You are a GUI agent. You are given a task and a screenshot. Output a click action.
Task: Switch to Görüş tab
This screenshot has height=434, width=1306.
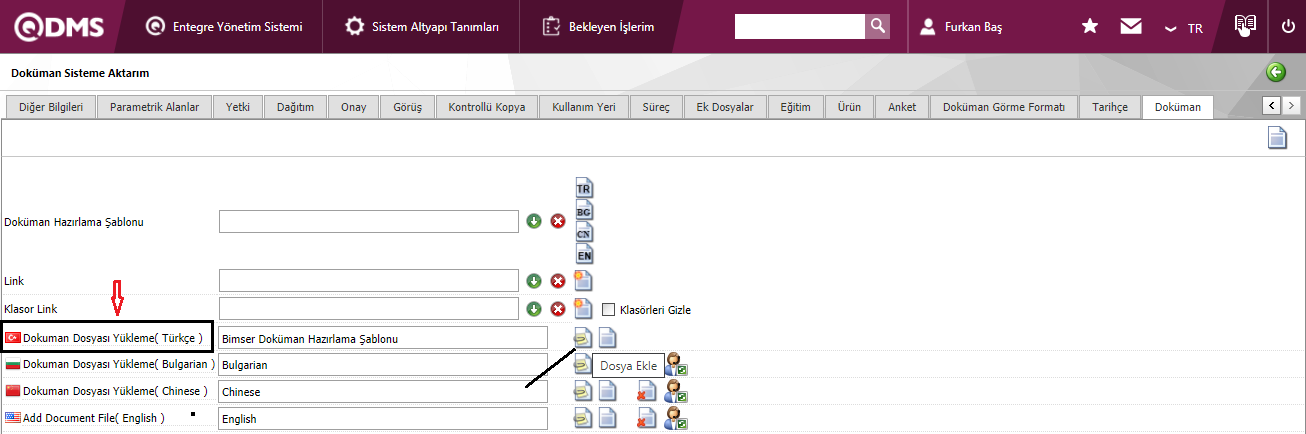[x=407, y=107]
